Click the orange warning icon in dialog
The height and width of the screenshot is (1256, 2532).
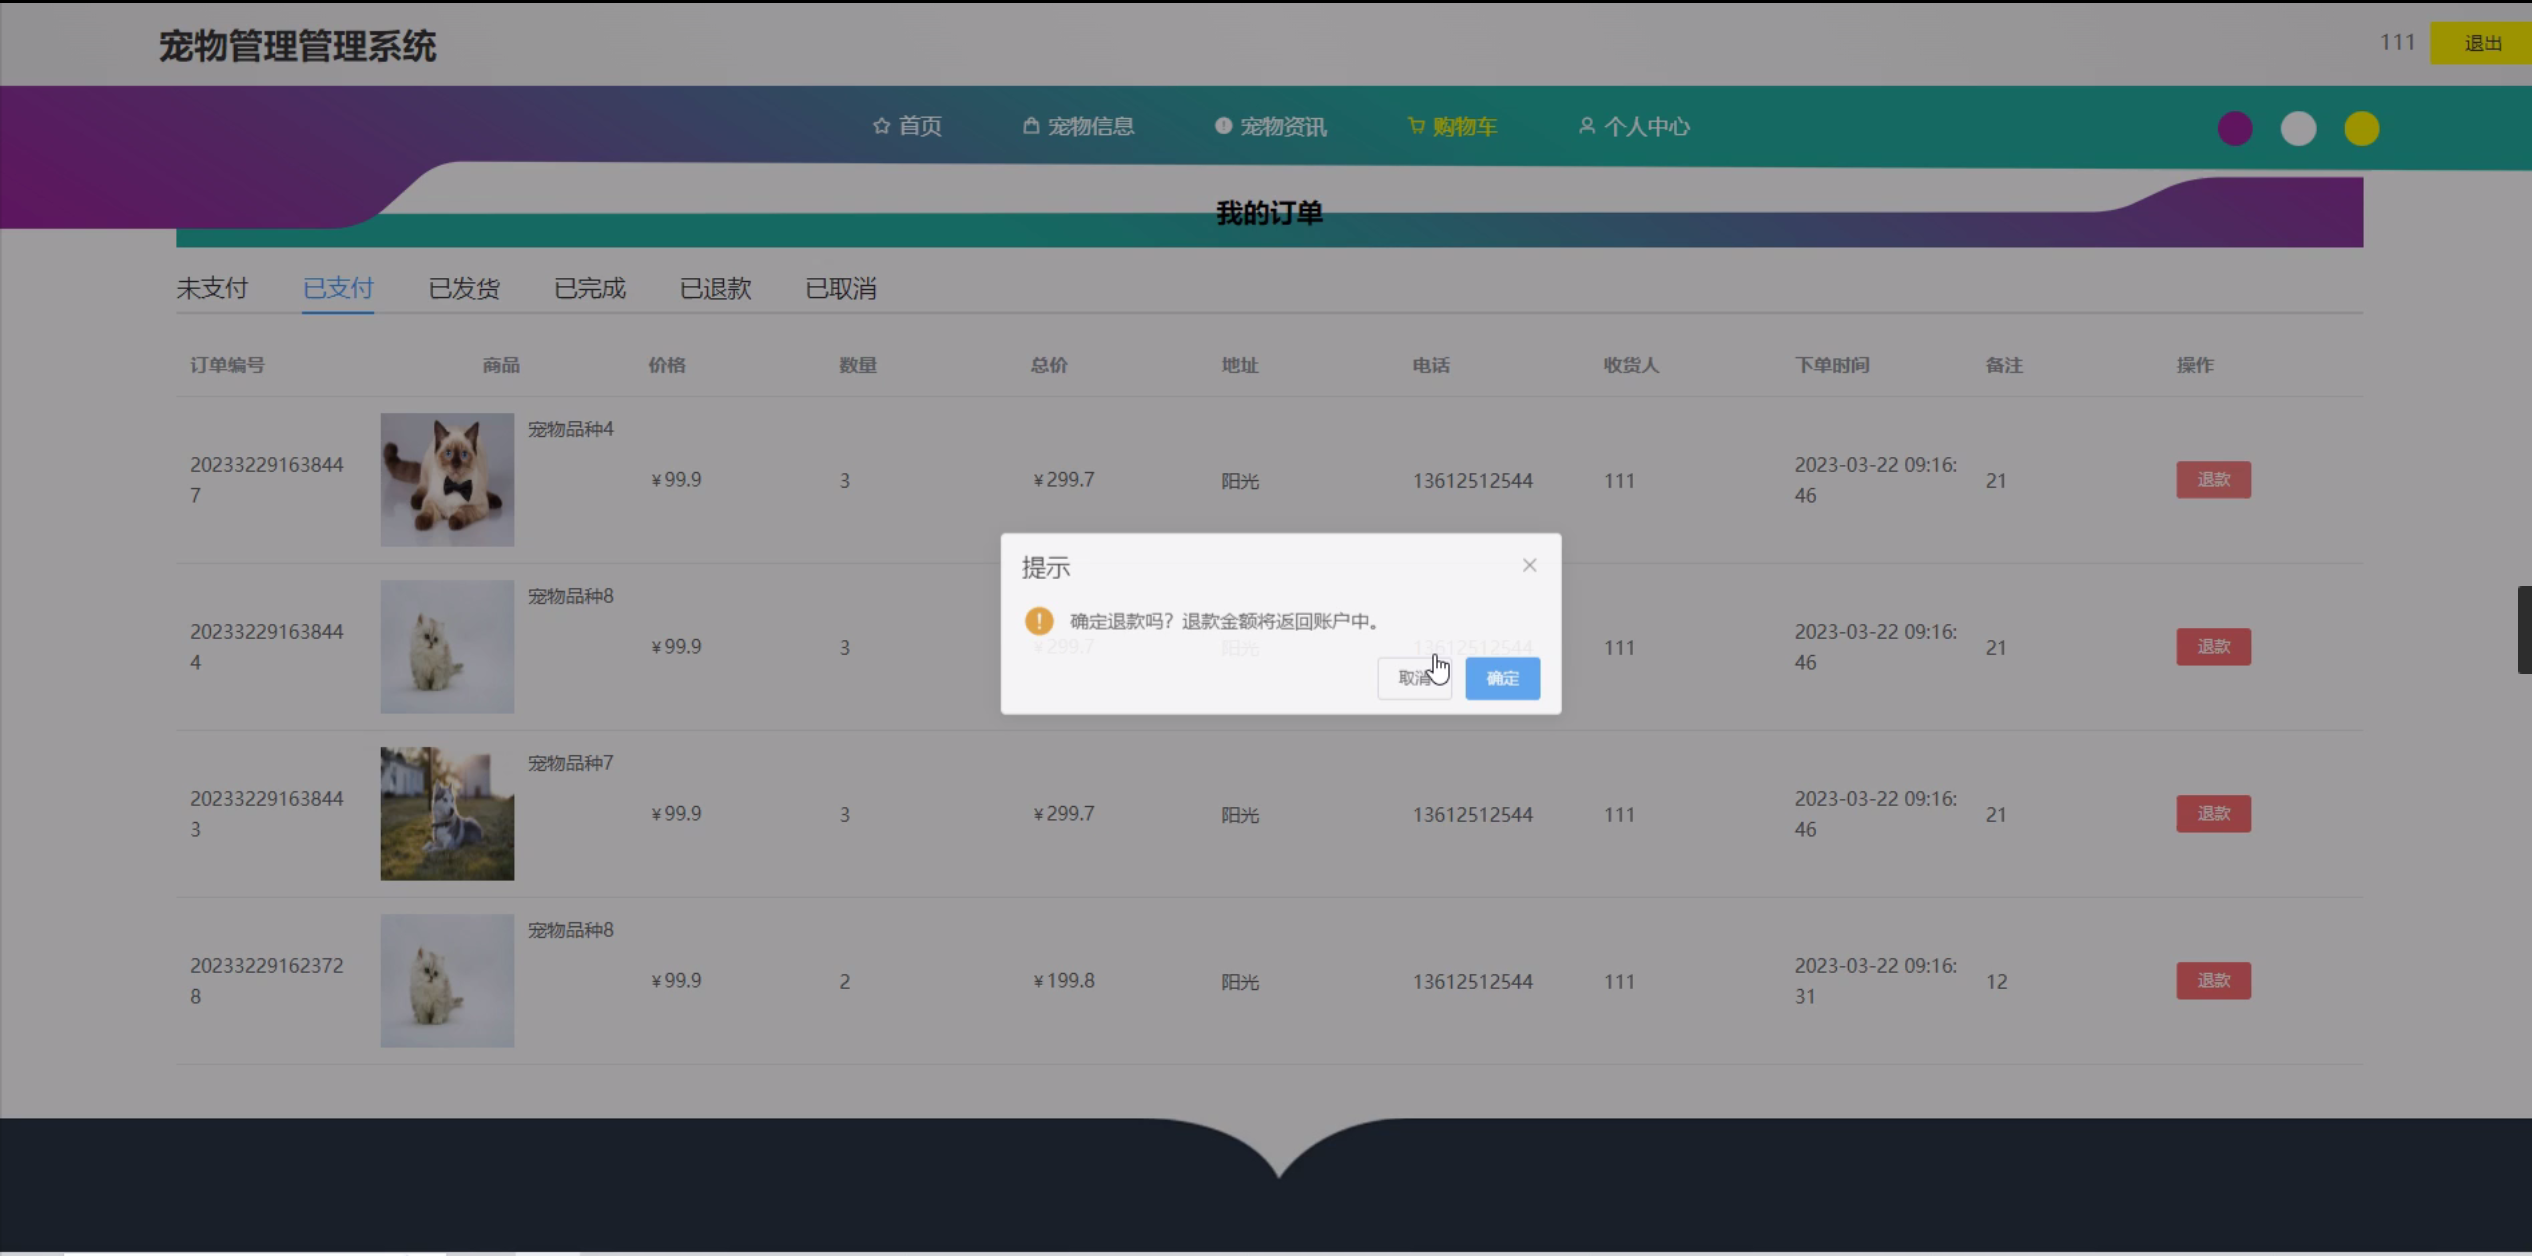click(1039, 621)
